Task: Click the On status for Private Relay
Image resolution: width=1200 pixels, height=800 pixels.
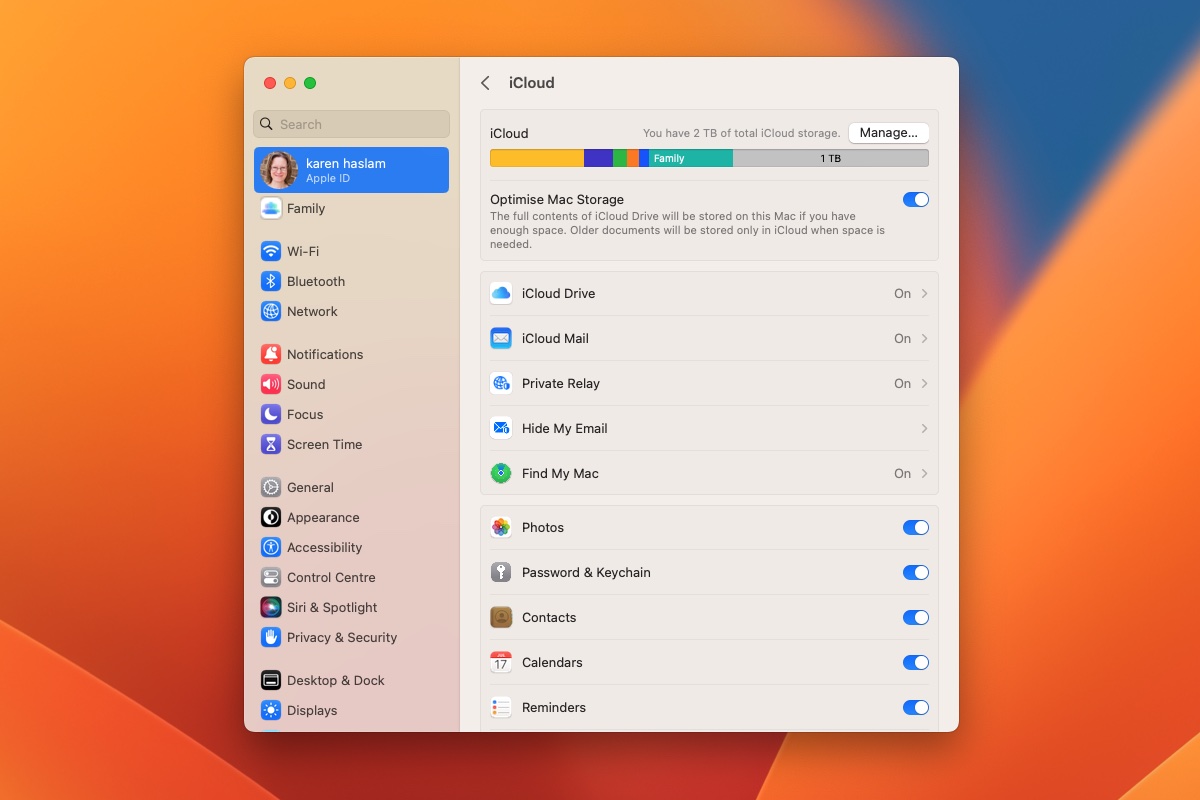Action: pyautogui.click(x=902, y=383)
